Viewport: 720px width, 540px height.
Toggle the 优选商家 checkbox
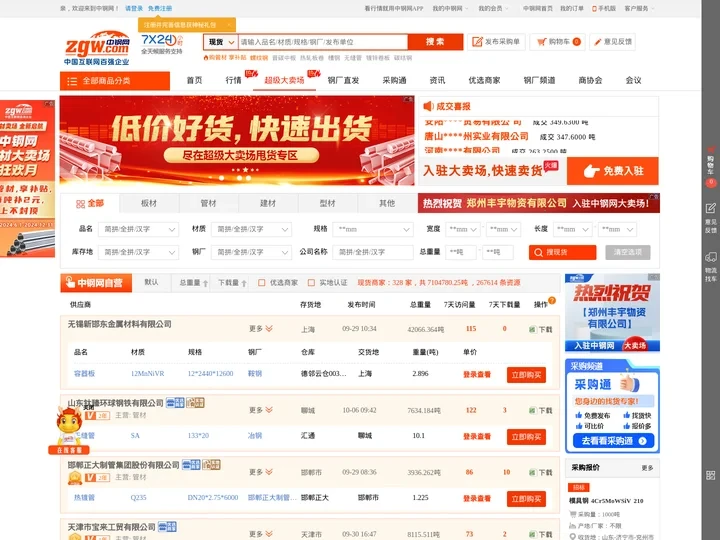coord(262,283)
